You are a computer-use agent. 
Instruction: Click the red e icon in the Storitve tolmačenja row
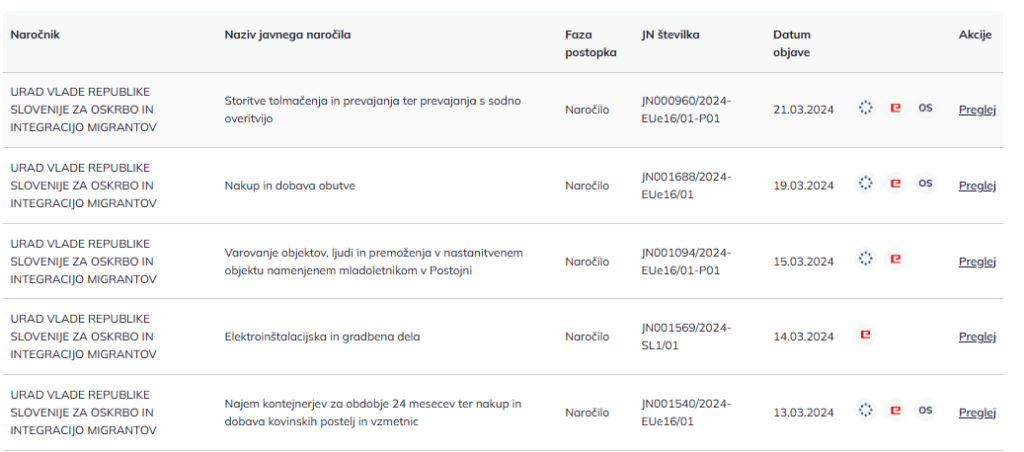pos(895,108)
